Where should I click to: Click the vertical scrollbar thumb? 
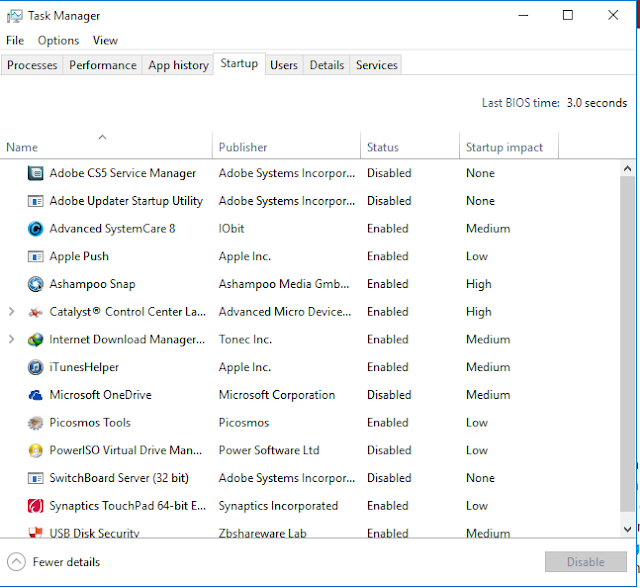(628, 344)
